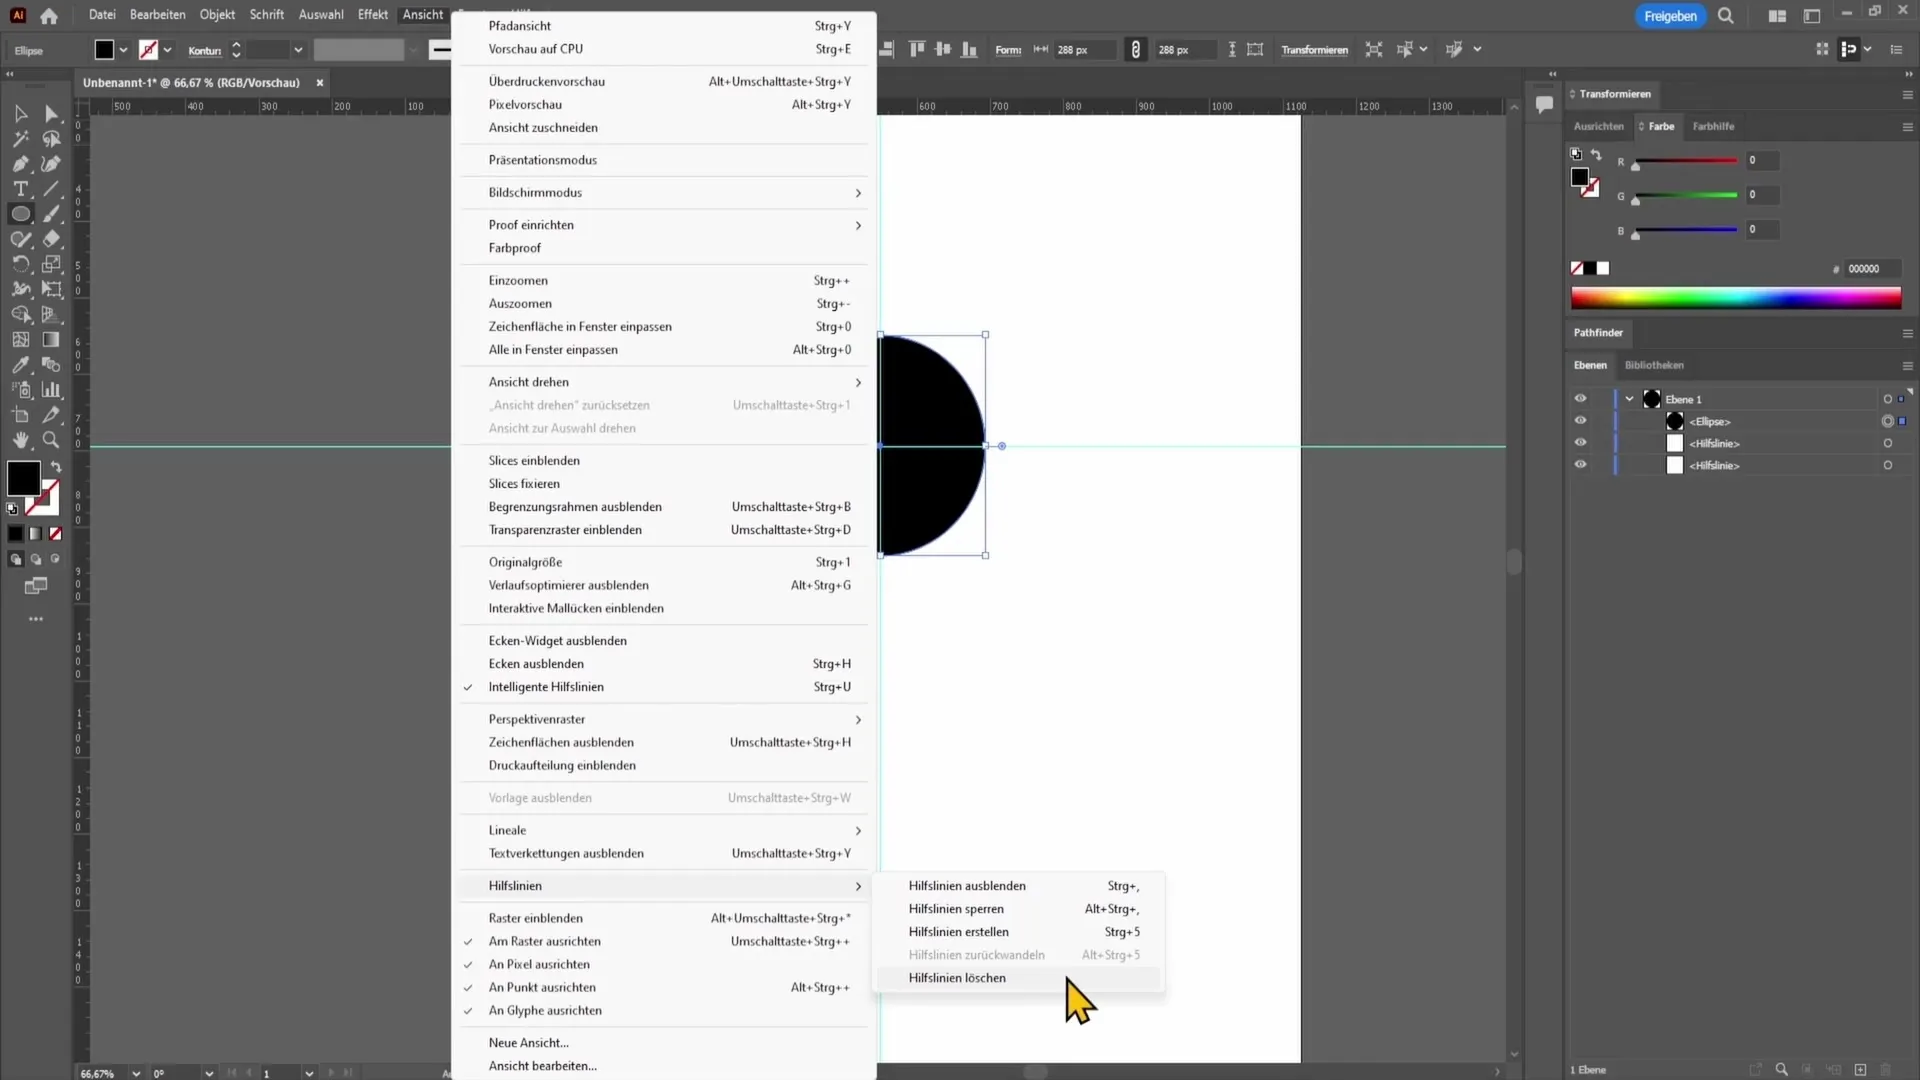Expand the Ansicht drehen submenu

click(x=662, y=382)
